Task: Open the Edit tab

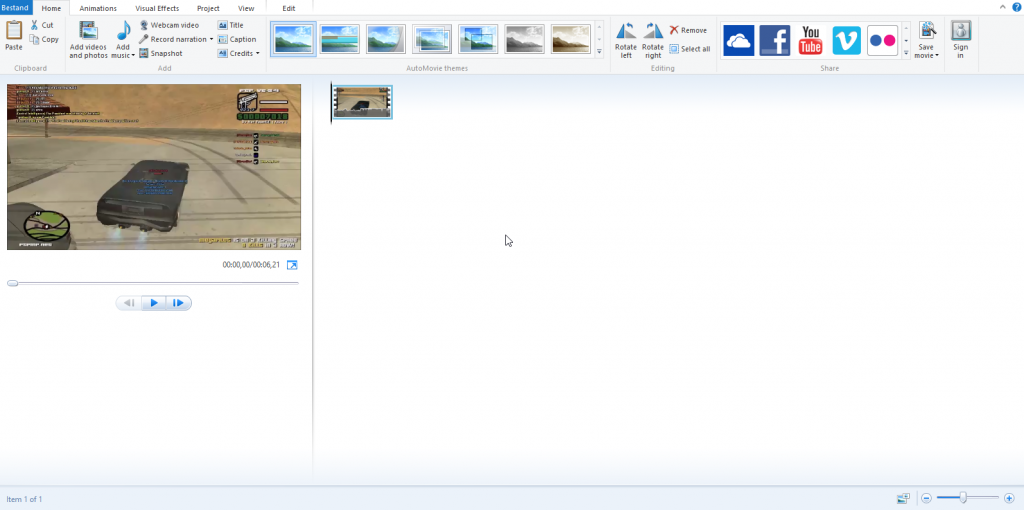Action: point(289,8)
